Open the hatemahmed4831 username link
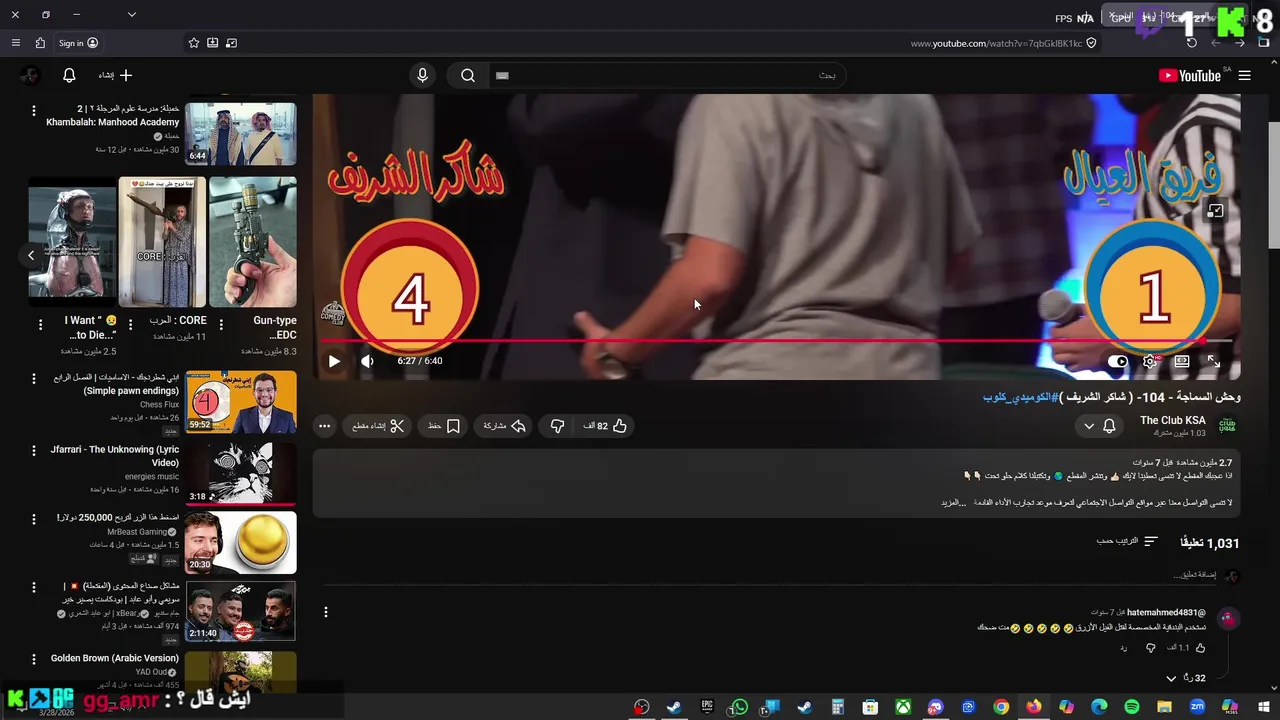Image resolution: width=1280 pixels, height=720 pixels. (x=1168, y=612)
